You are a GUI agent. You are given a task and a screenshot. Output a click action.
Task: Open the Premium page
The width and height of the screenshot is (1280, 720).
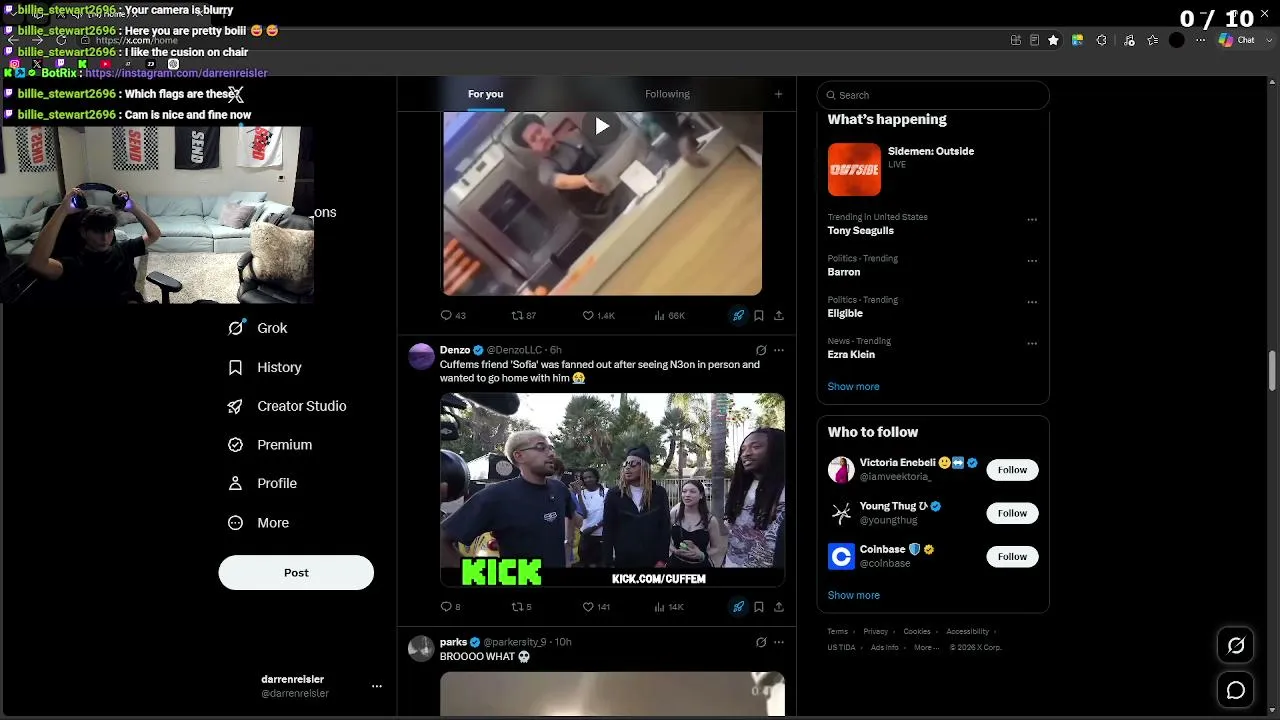click(x=270, y=444)
